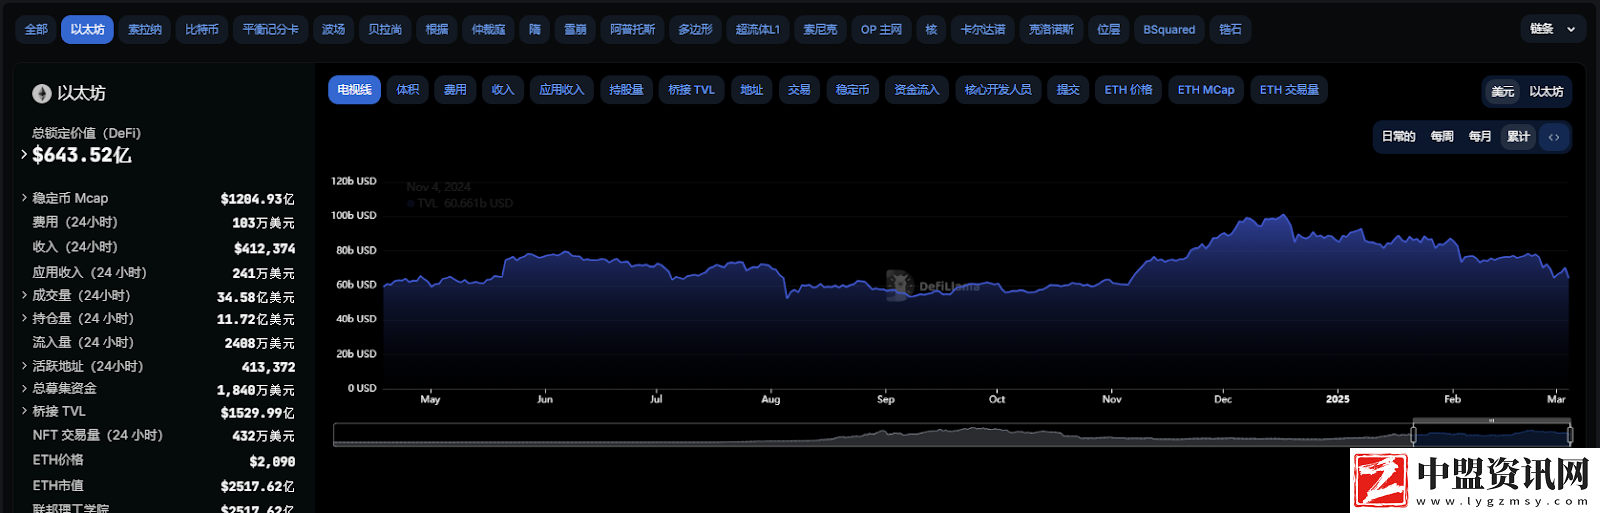Click the right handle of the range selector
The image size is (1600, 513).
[x=1569, y=435]
